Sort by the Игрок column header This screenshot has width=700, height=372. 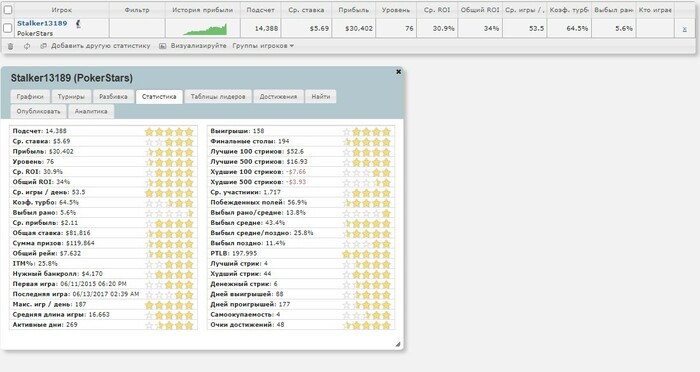click(x=62, y=10)
